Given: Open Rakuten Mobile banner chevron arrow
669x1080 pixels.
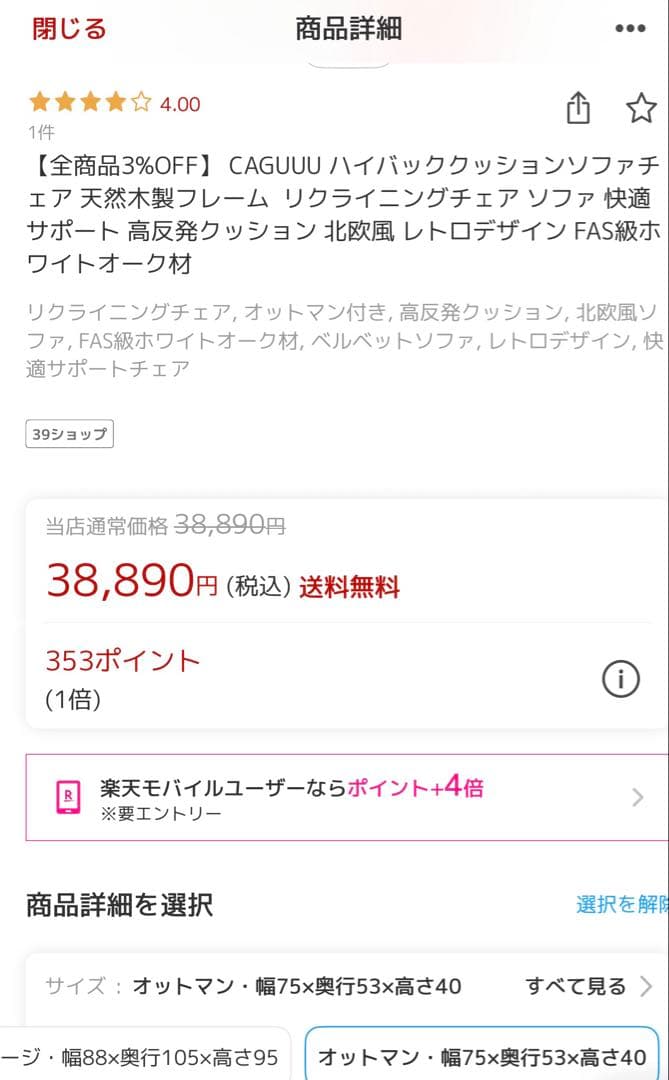Looking at the screenshot, I should click(x=638, y=797).
